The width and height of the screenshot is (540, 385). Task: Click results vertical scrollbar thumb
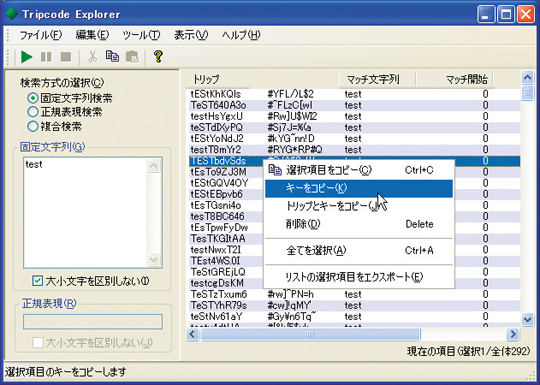pos(527,93)
